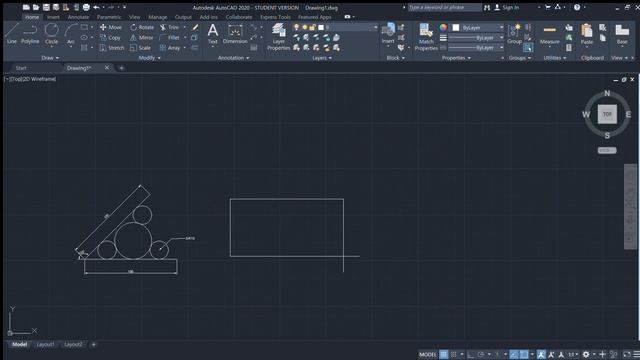The width and height of the screenshot is (640, 360).
Task: Add a new layout with plus button
Action: pyautogui.click(x=93, y=344)
